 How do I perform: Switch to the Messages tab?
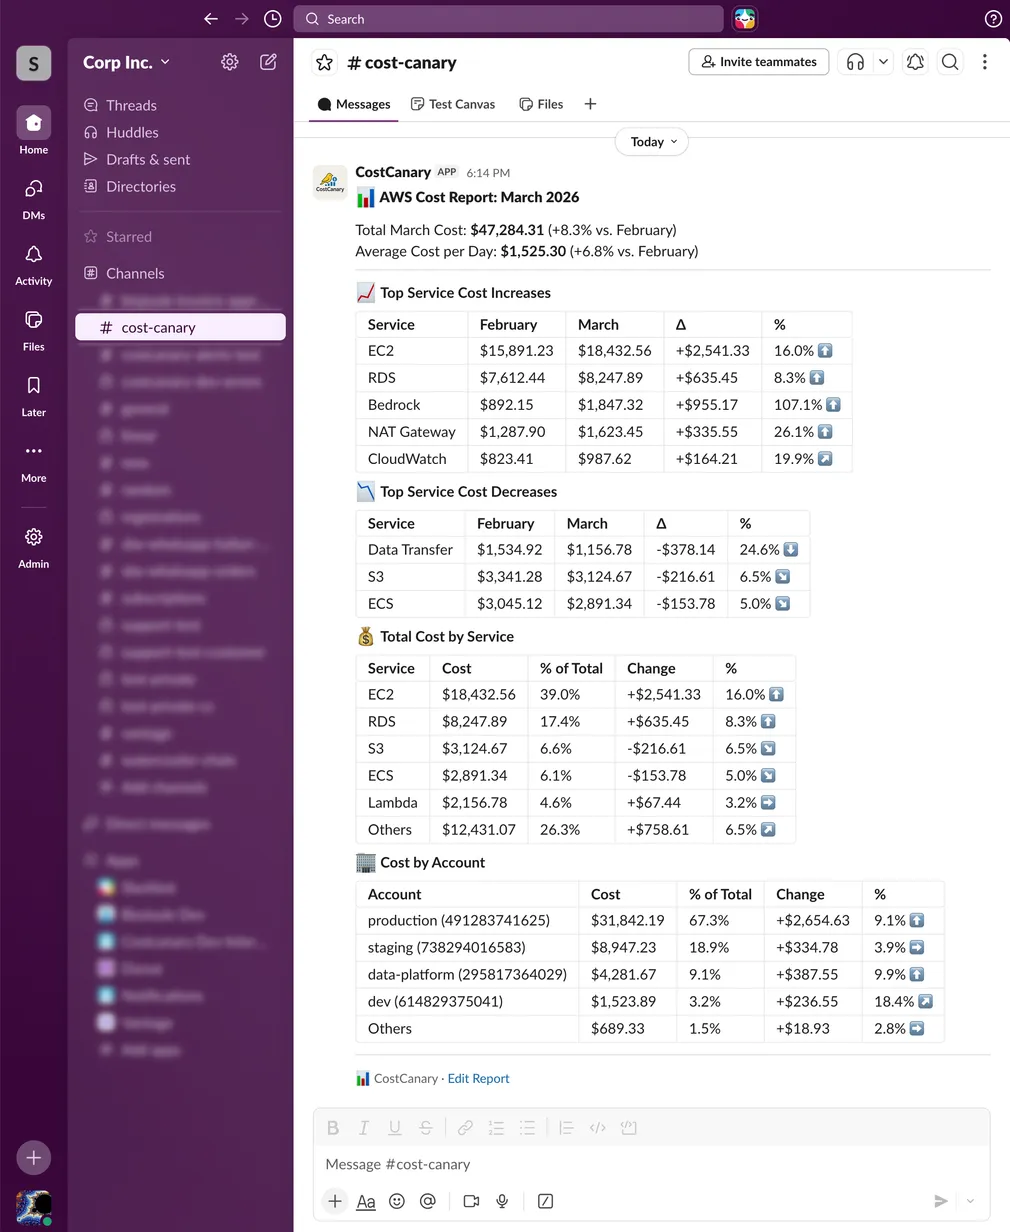(x=354, y=104)
